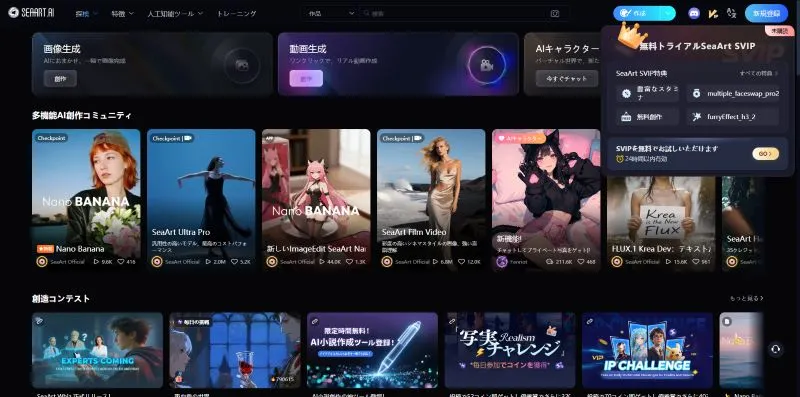Click the purple author avatar on AI character card
The image size is (800, 397).
click(x=502, y=261)
